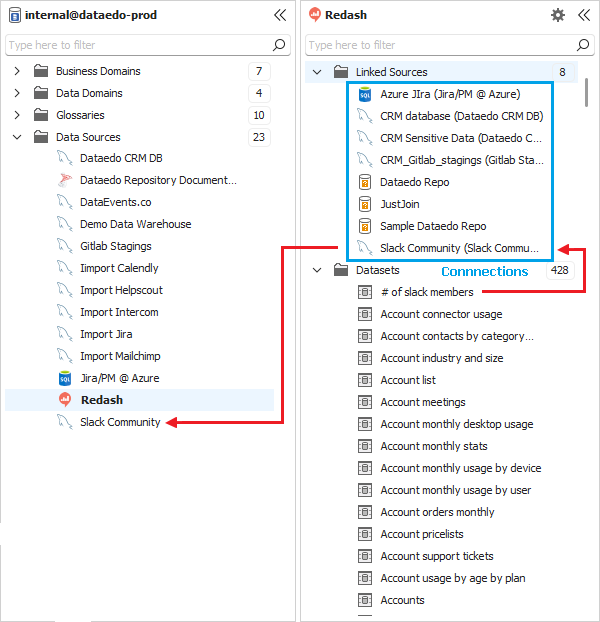The image size is (600, 622).
Task: Collapse the Linked Sources node
Action: click(317, 72)
